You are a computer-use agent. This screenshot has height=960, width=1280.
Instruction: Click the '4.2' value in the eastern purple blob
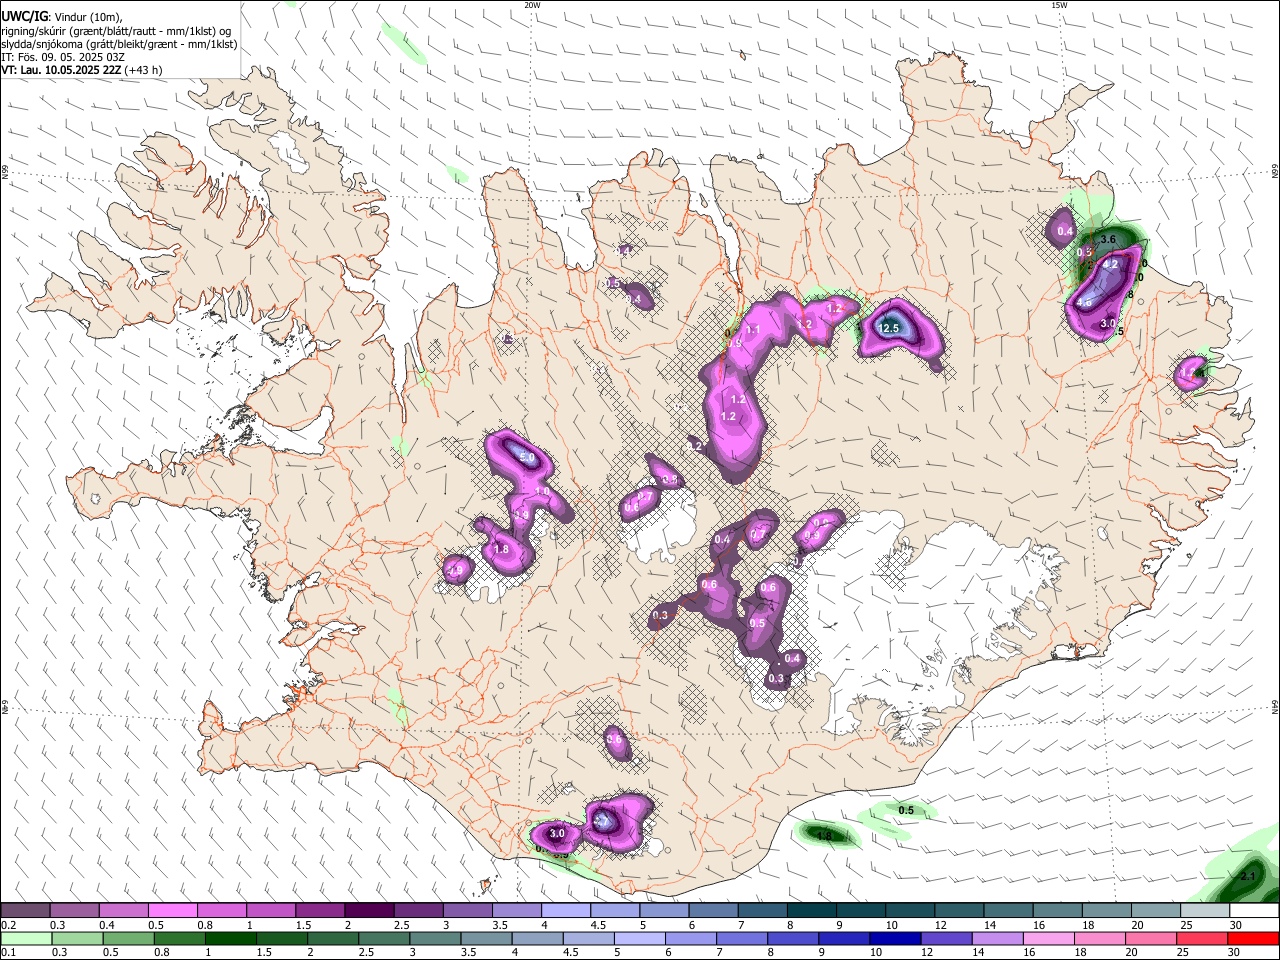click(1110, 265)
